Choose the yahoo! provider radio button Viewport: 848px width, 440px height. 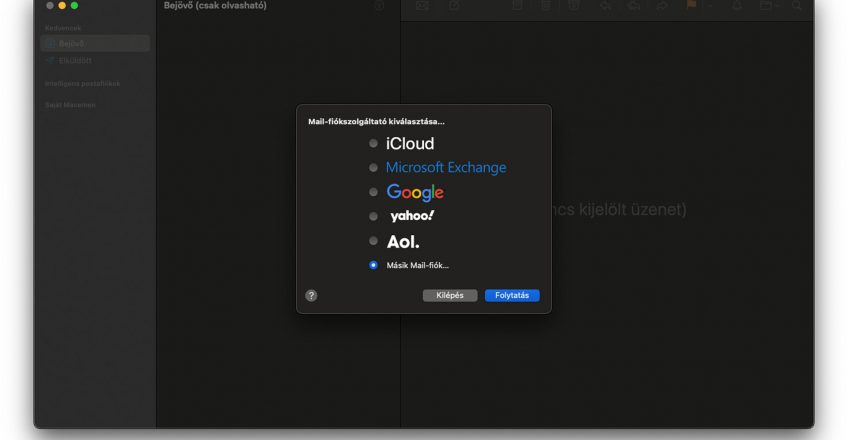pyautogui.click(x=373, y=216)
